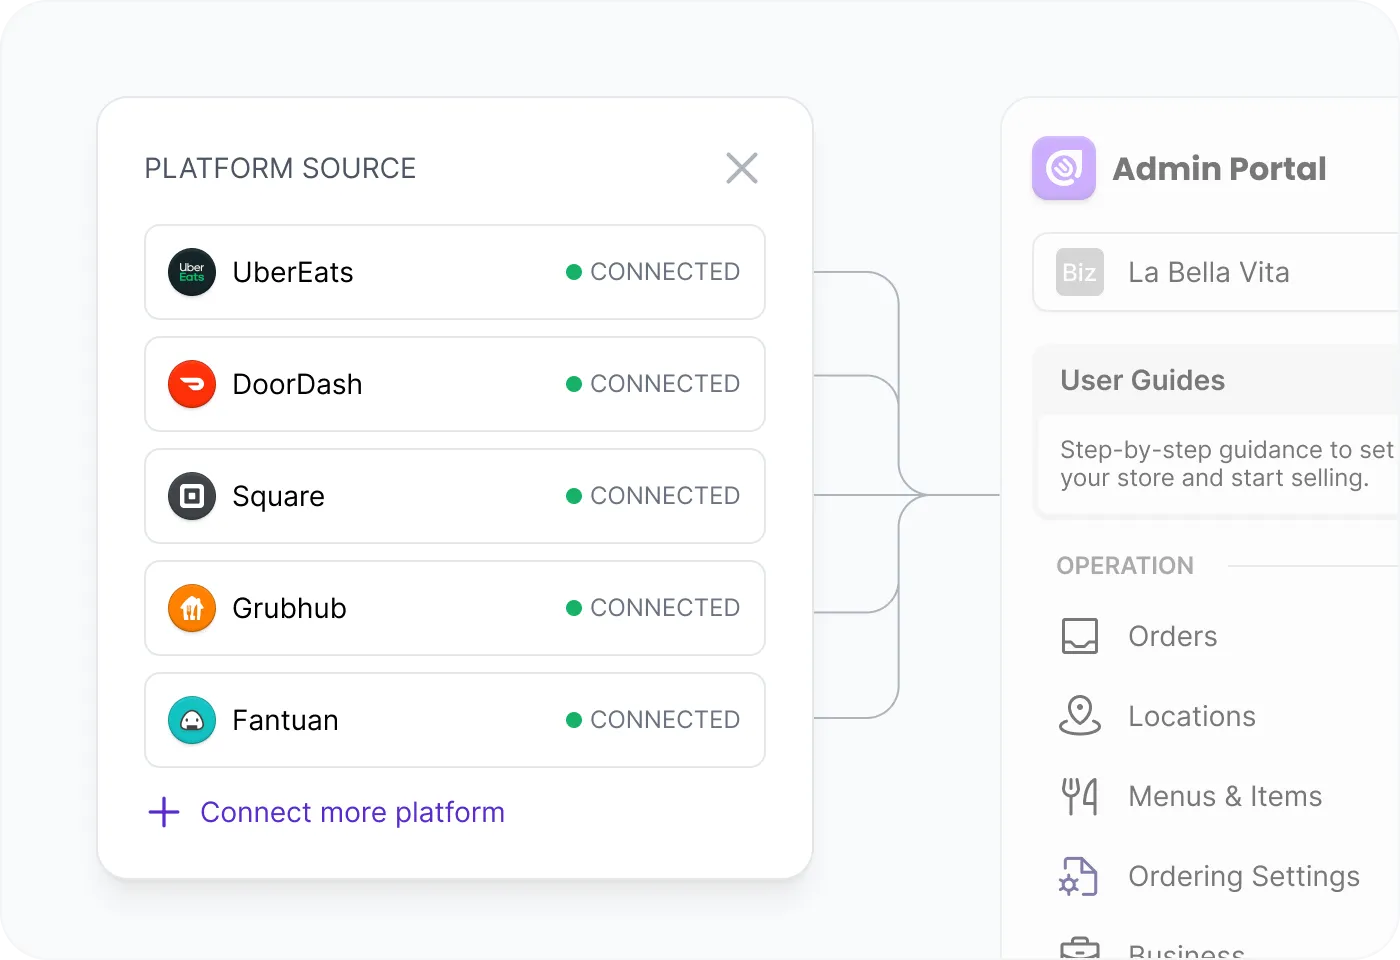The width and height of the screenshot is (1400, 960).
Task: Open the Connect more platform link
Action: click(x=352, y=812)
